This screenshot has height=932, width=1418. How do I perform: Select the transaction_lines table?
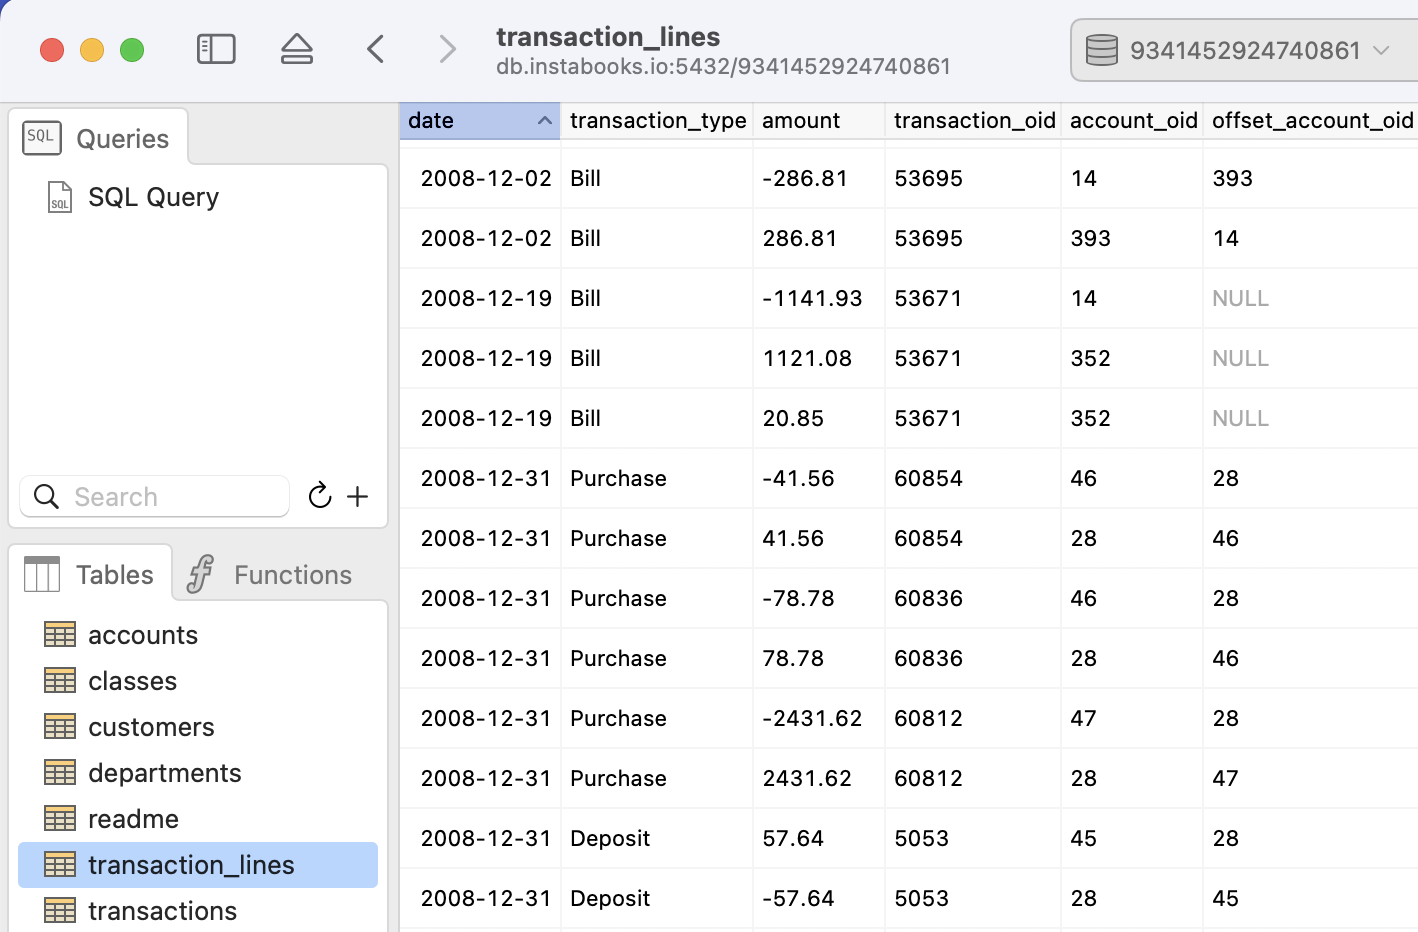pos(198,865)
